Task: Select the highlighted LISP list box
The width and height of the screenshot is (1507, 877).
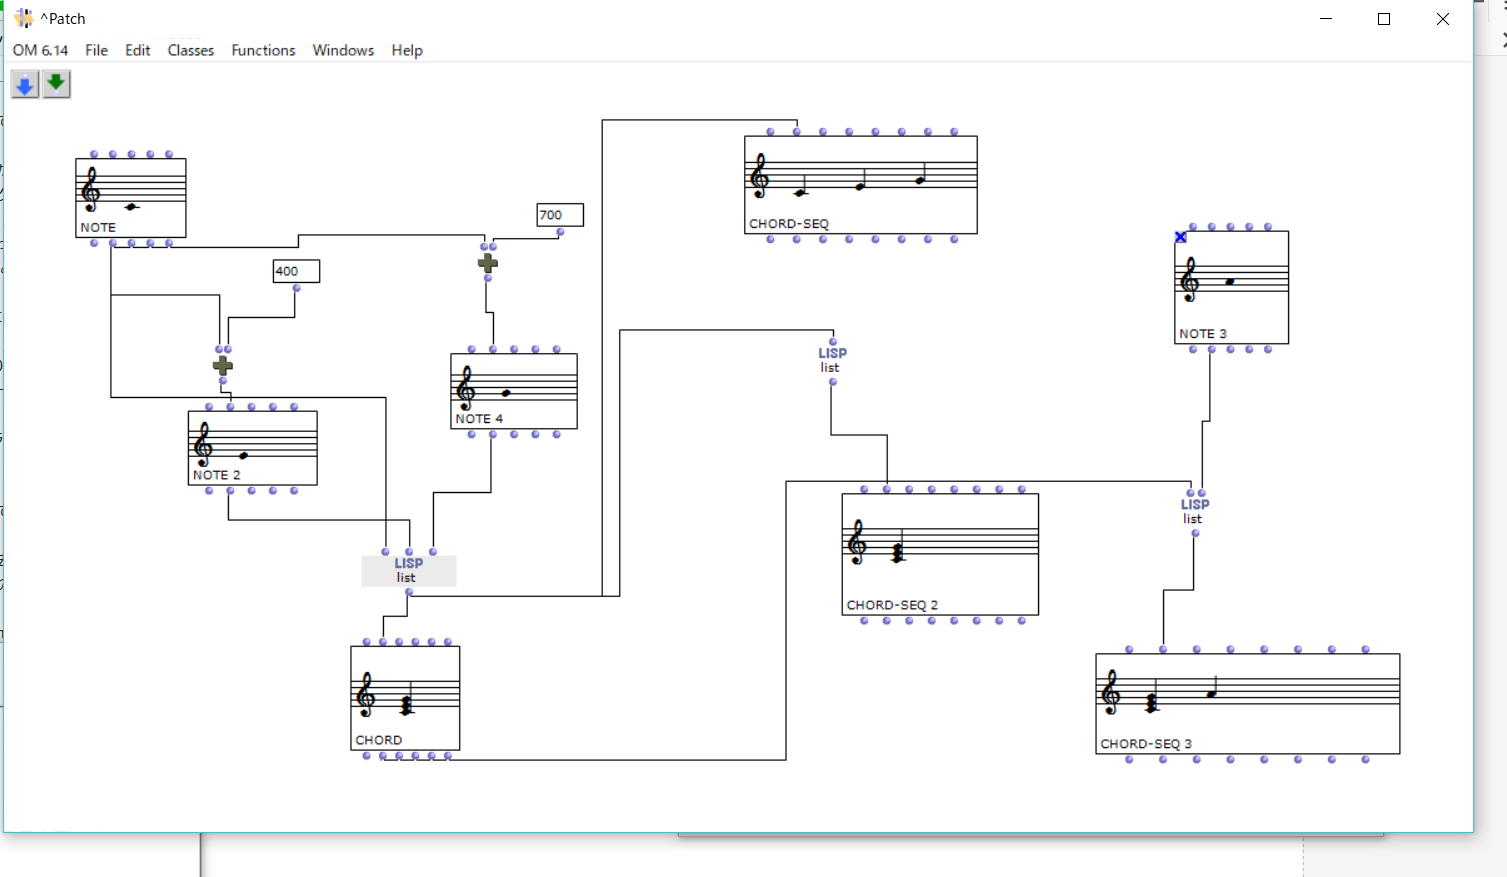Action: [408, 570]
